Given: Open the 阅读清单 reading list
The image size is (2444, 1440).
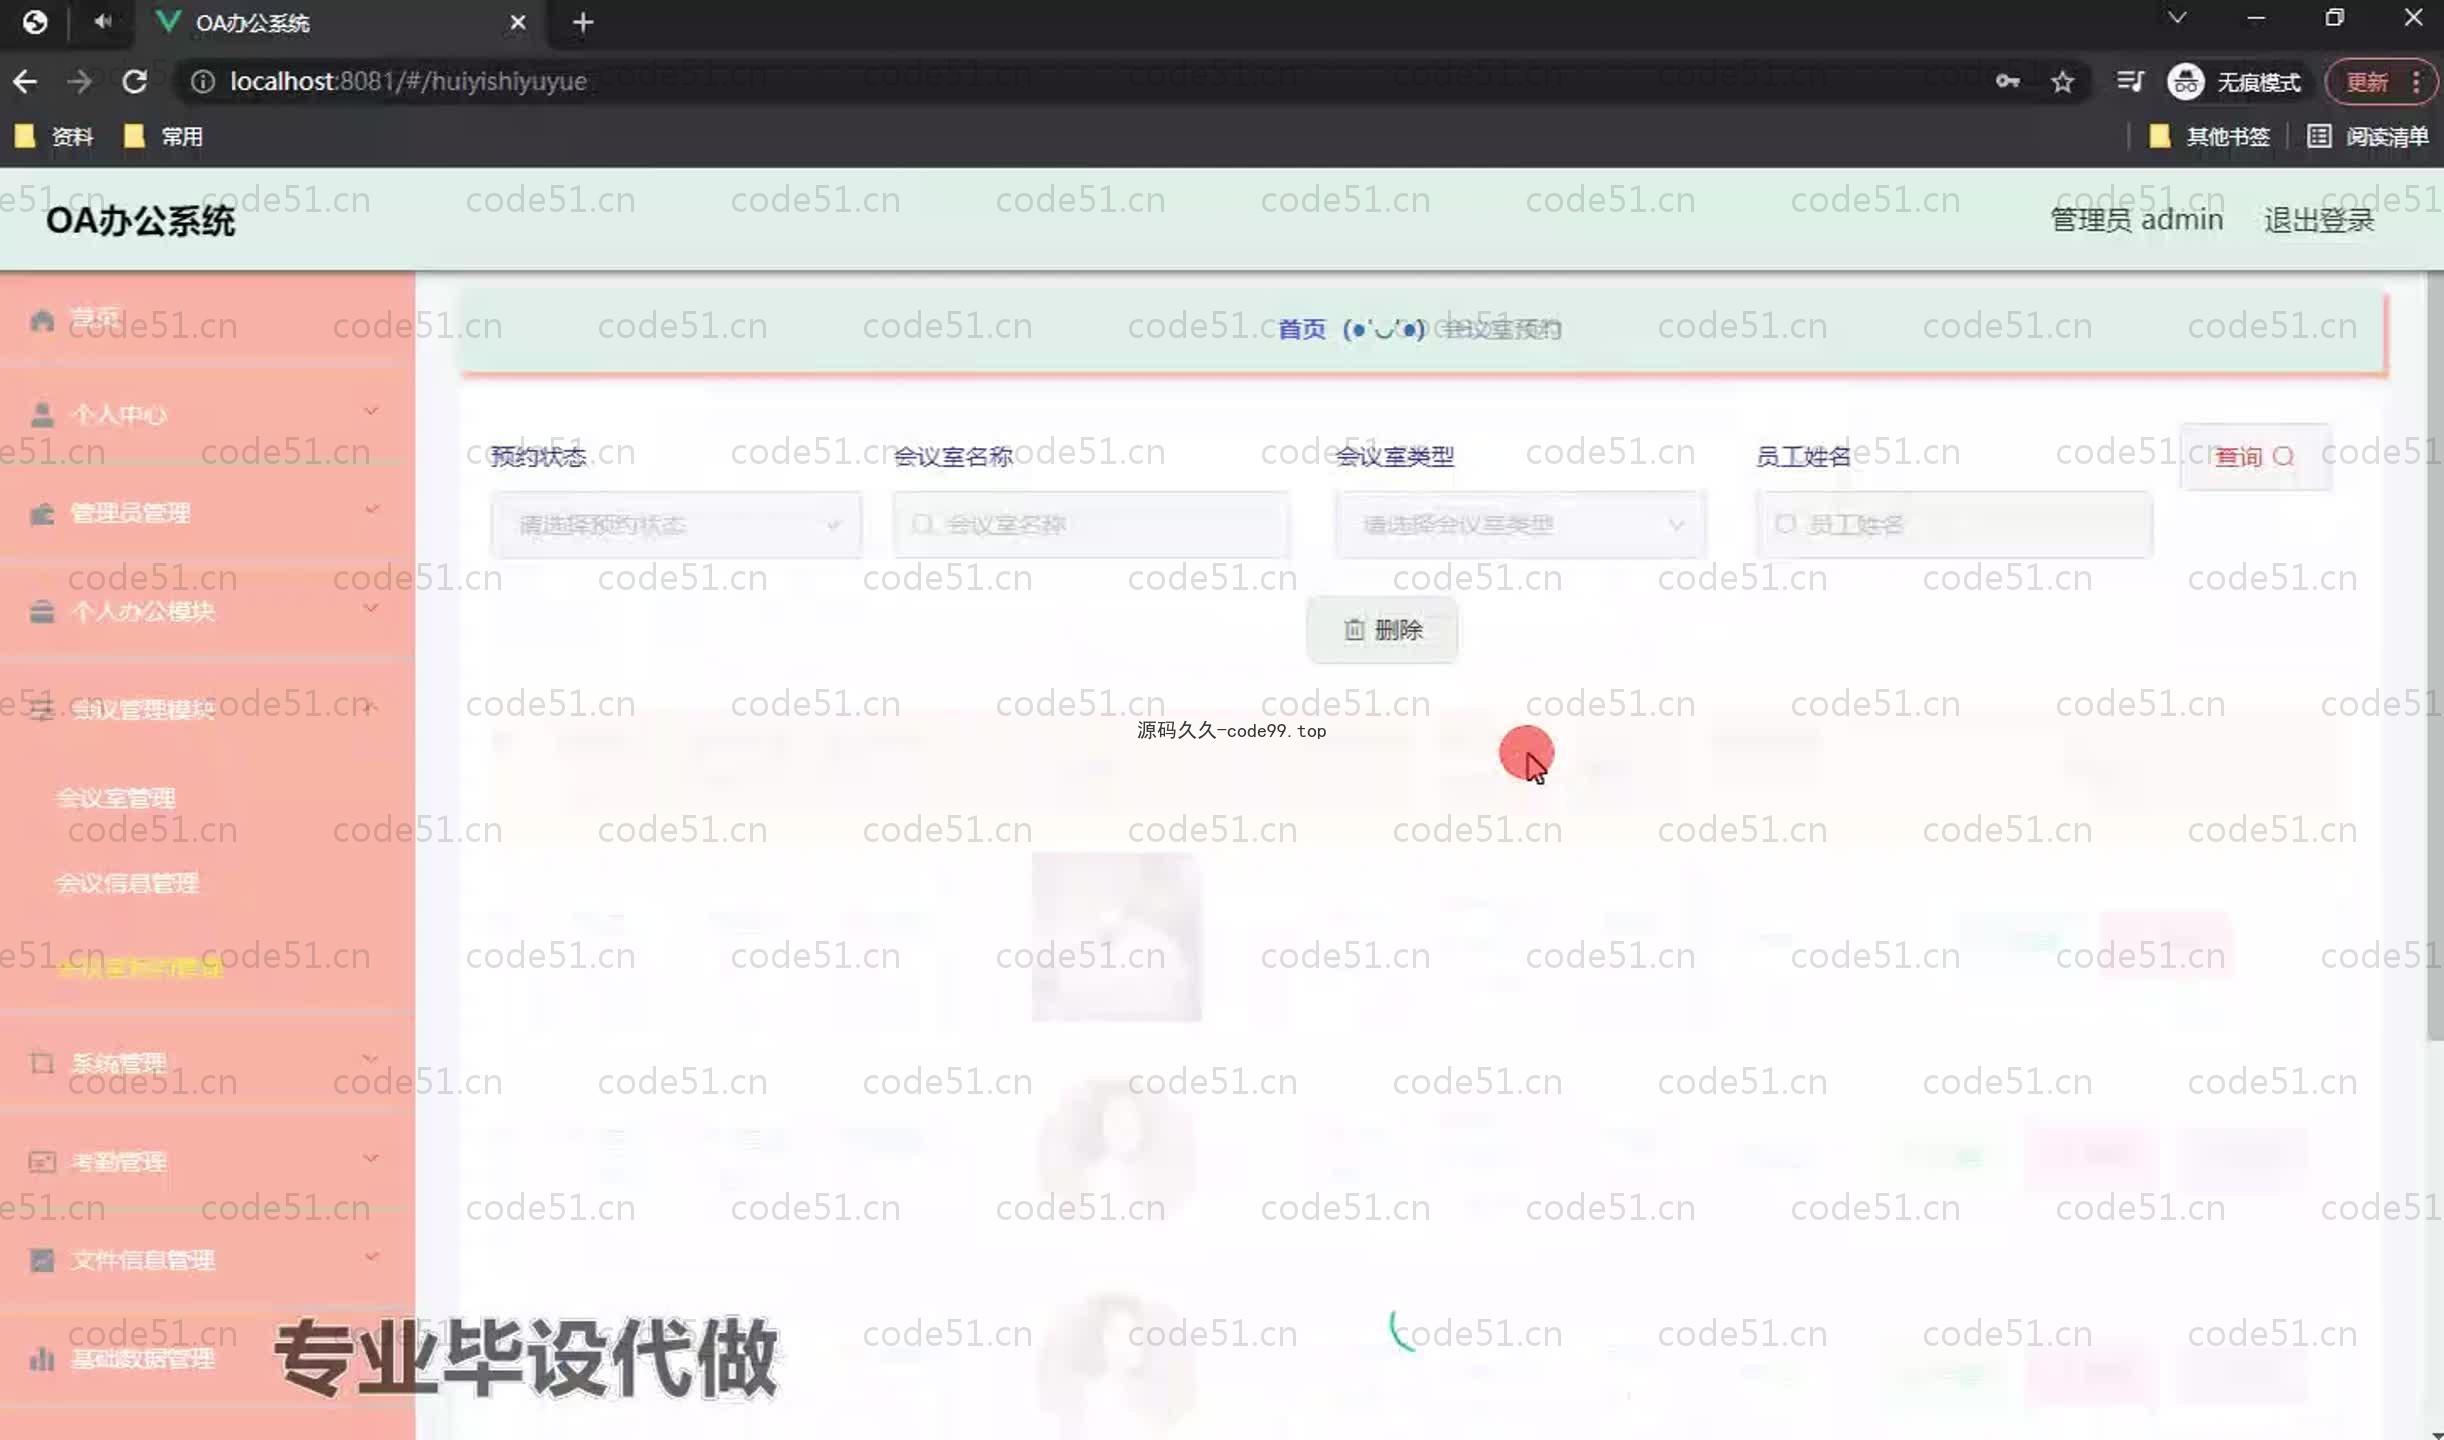Looking at the screenshot, I should tap(2367, 136).
